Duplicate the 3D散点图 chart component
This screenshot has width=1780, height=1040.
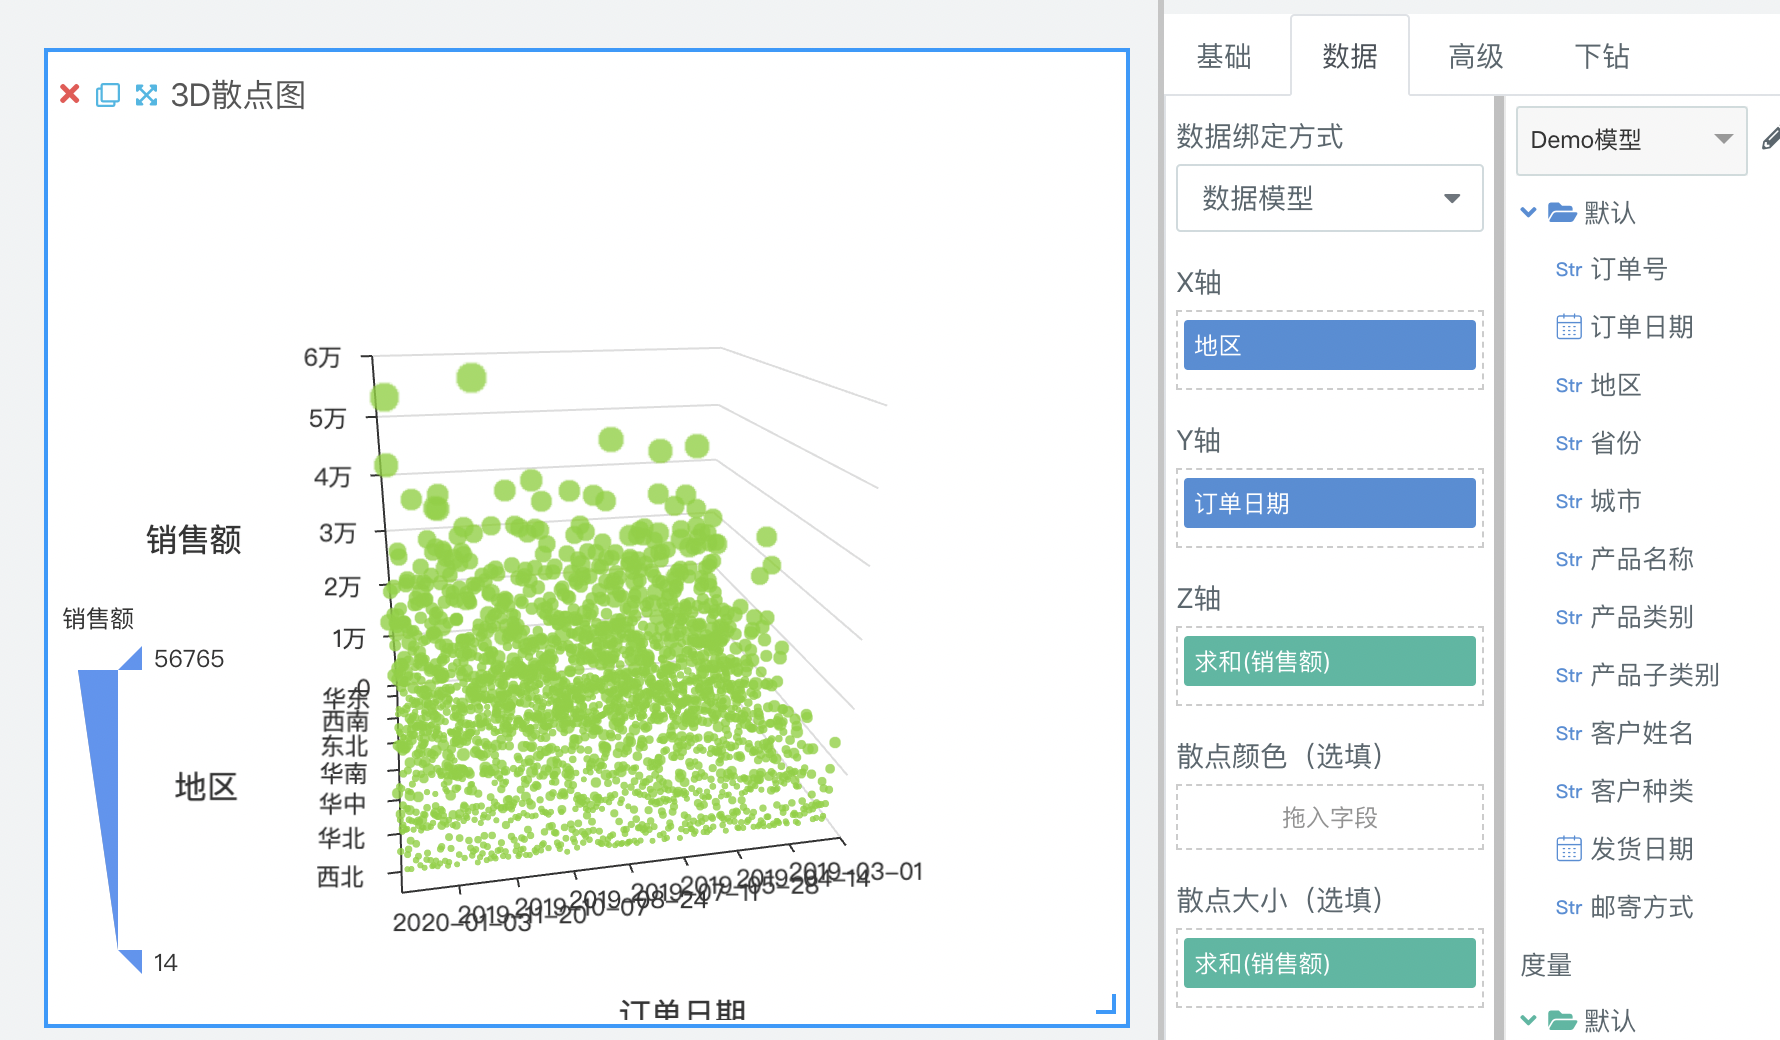pos(108,95)
